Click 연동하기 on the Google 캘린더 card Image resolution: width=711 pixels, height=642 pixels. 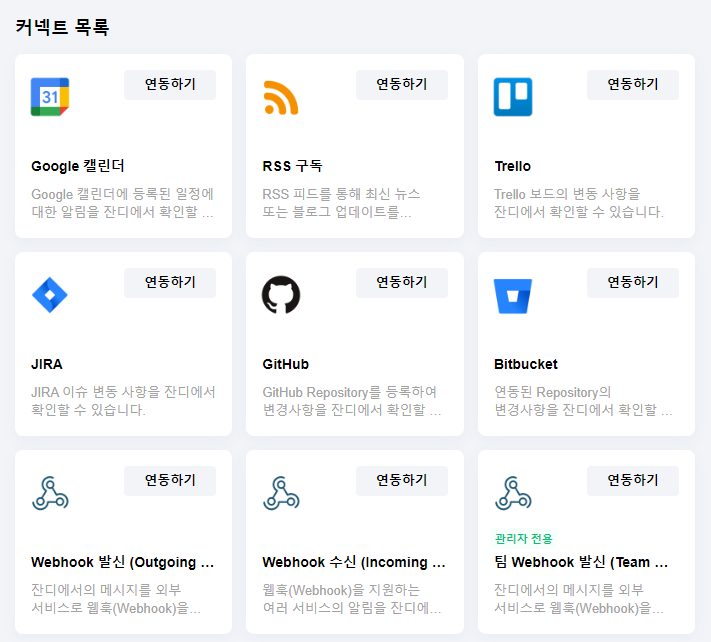coord(170,85)
